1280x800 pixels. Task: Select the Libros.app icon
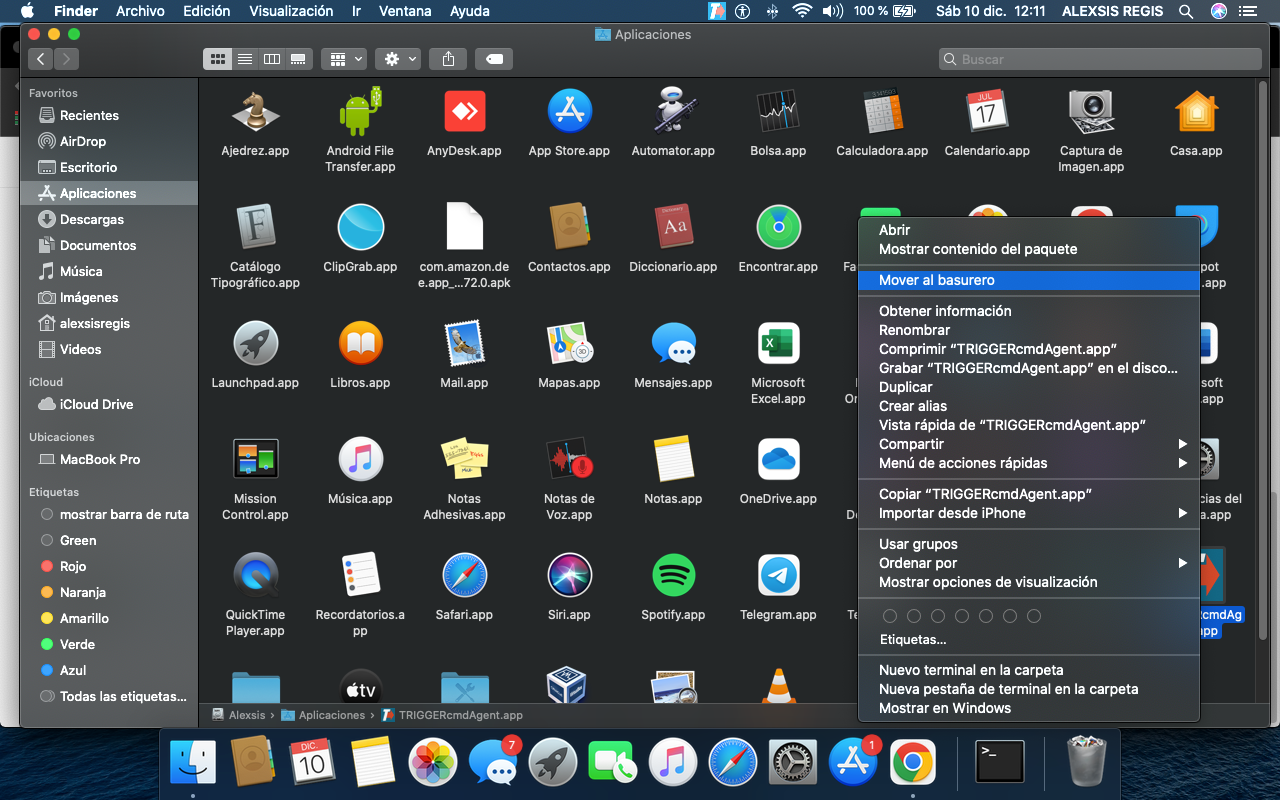tap(360, 343)
